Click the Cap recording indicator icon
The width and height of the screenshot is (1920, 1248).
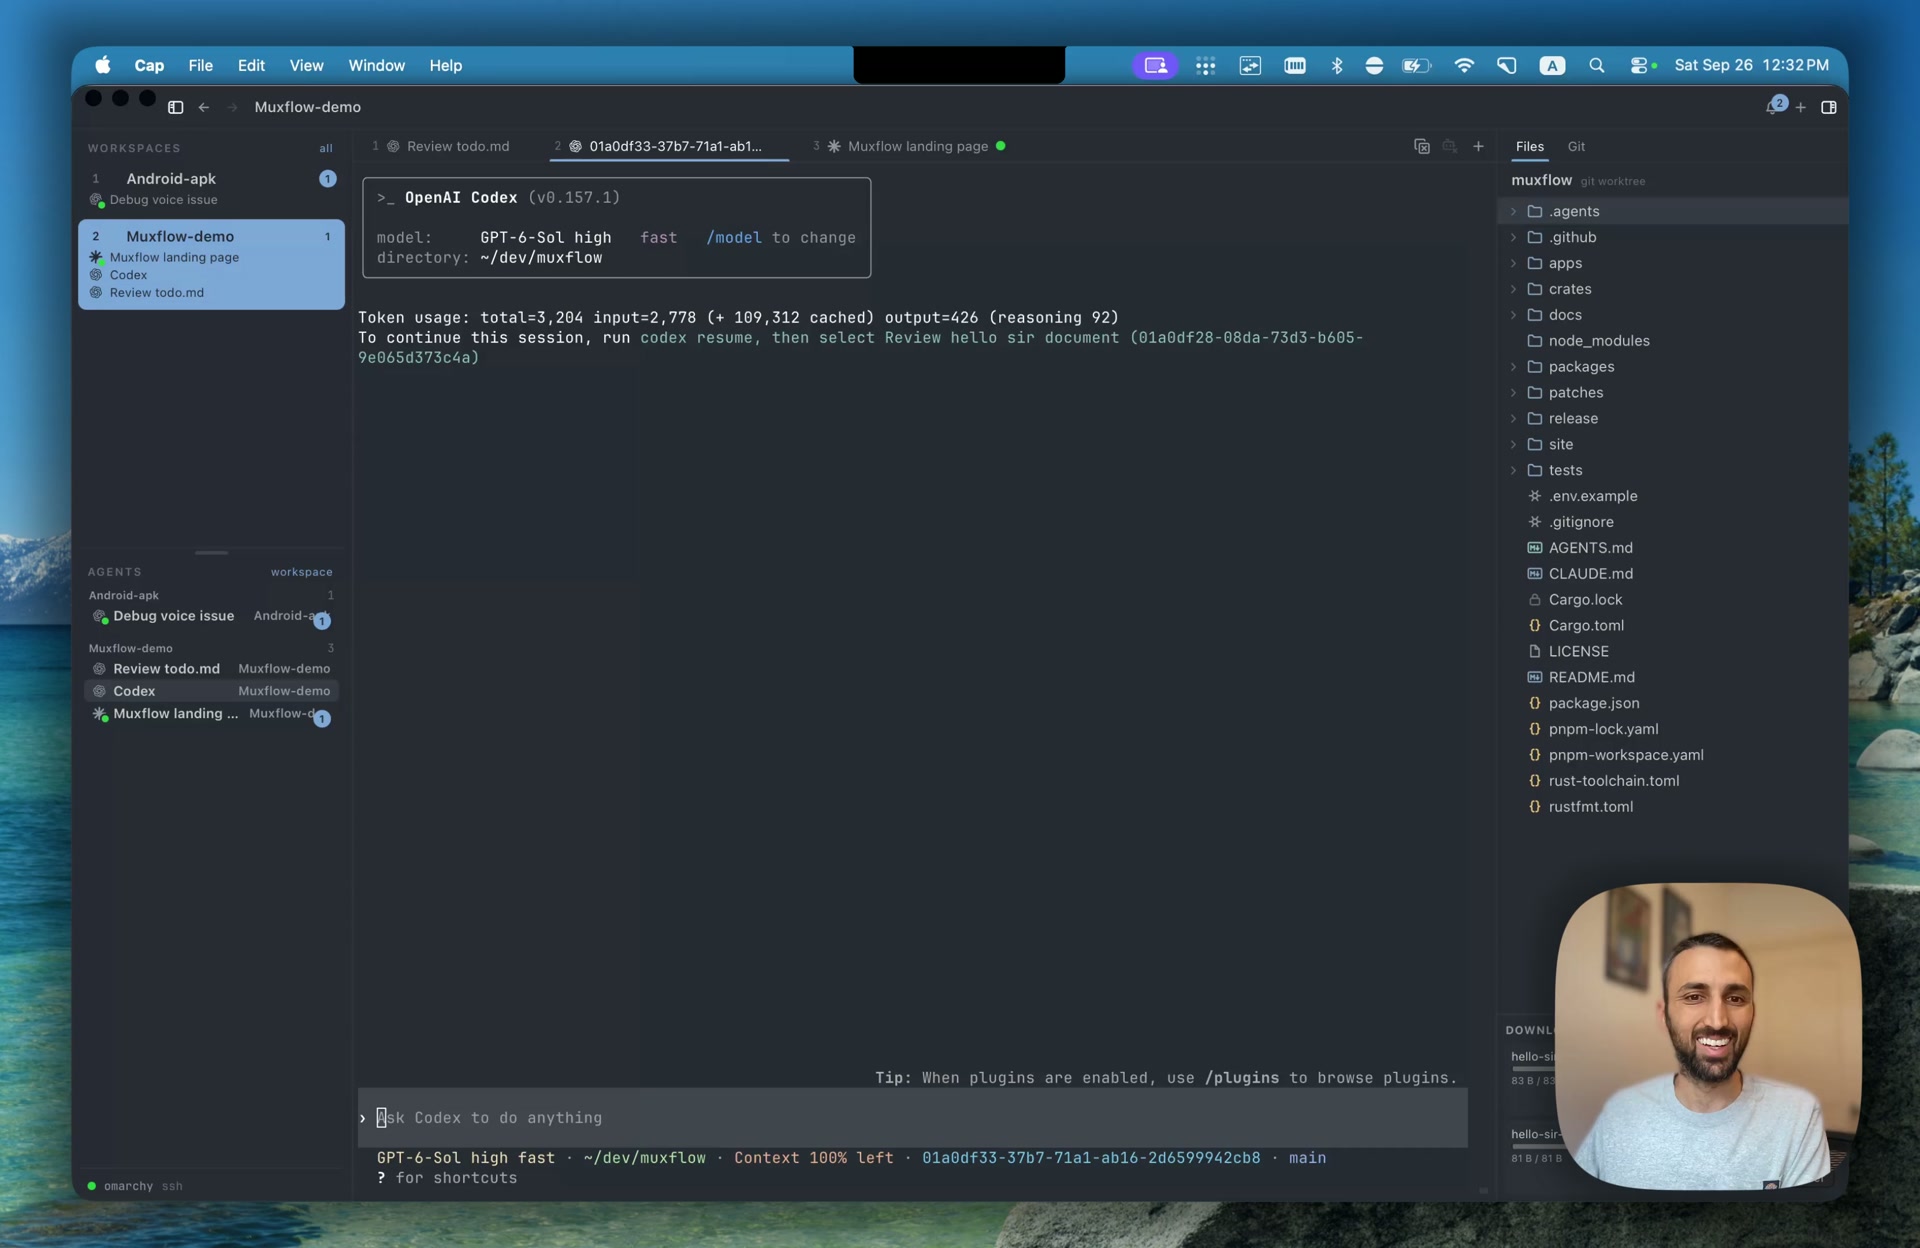[x=1155, y=65]
